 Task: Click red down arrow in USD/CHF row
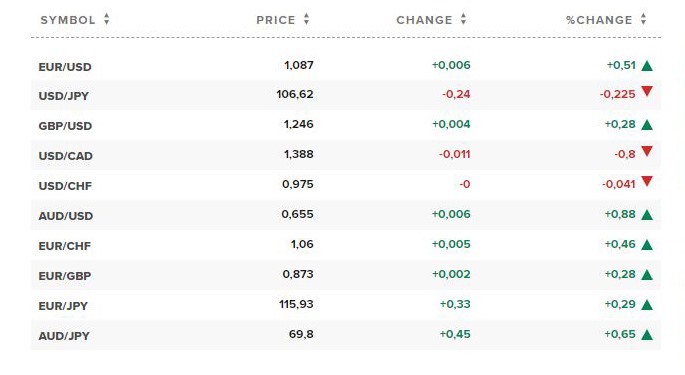tap(647, 181)
